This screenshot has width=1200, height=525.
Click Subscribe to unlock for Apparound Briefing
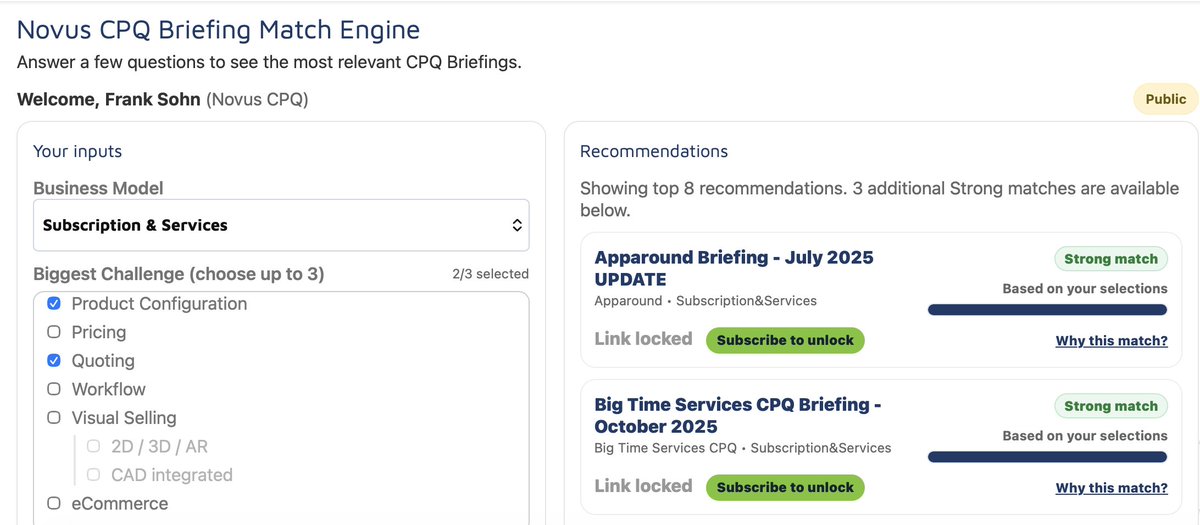click(785, 340)
